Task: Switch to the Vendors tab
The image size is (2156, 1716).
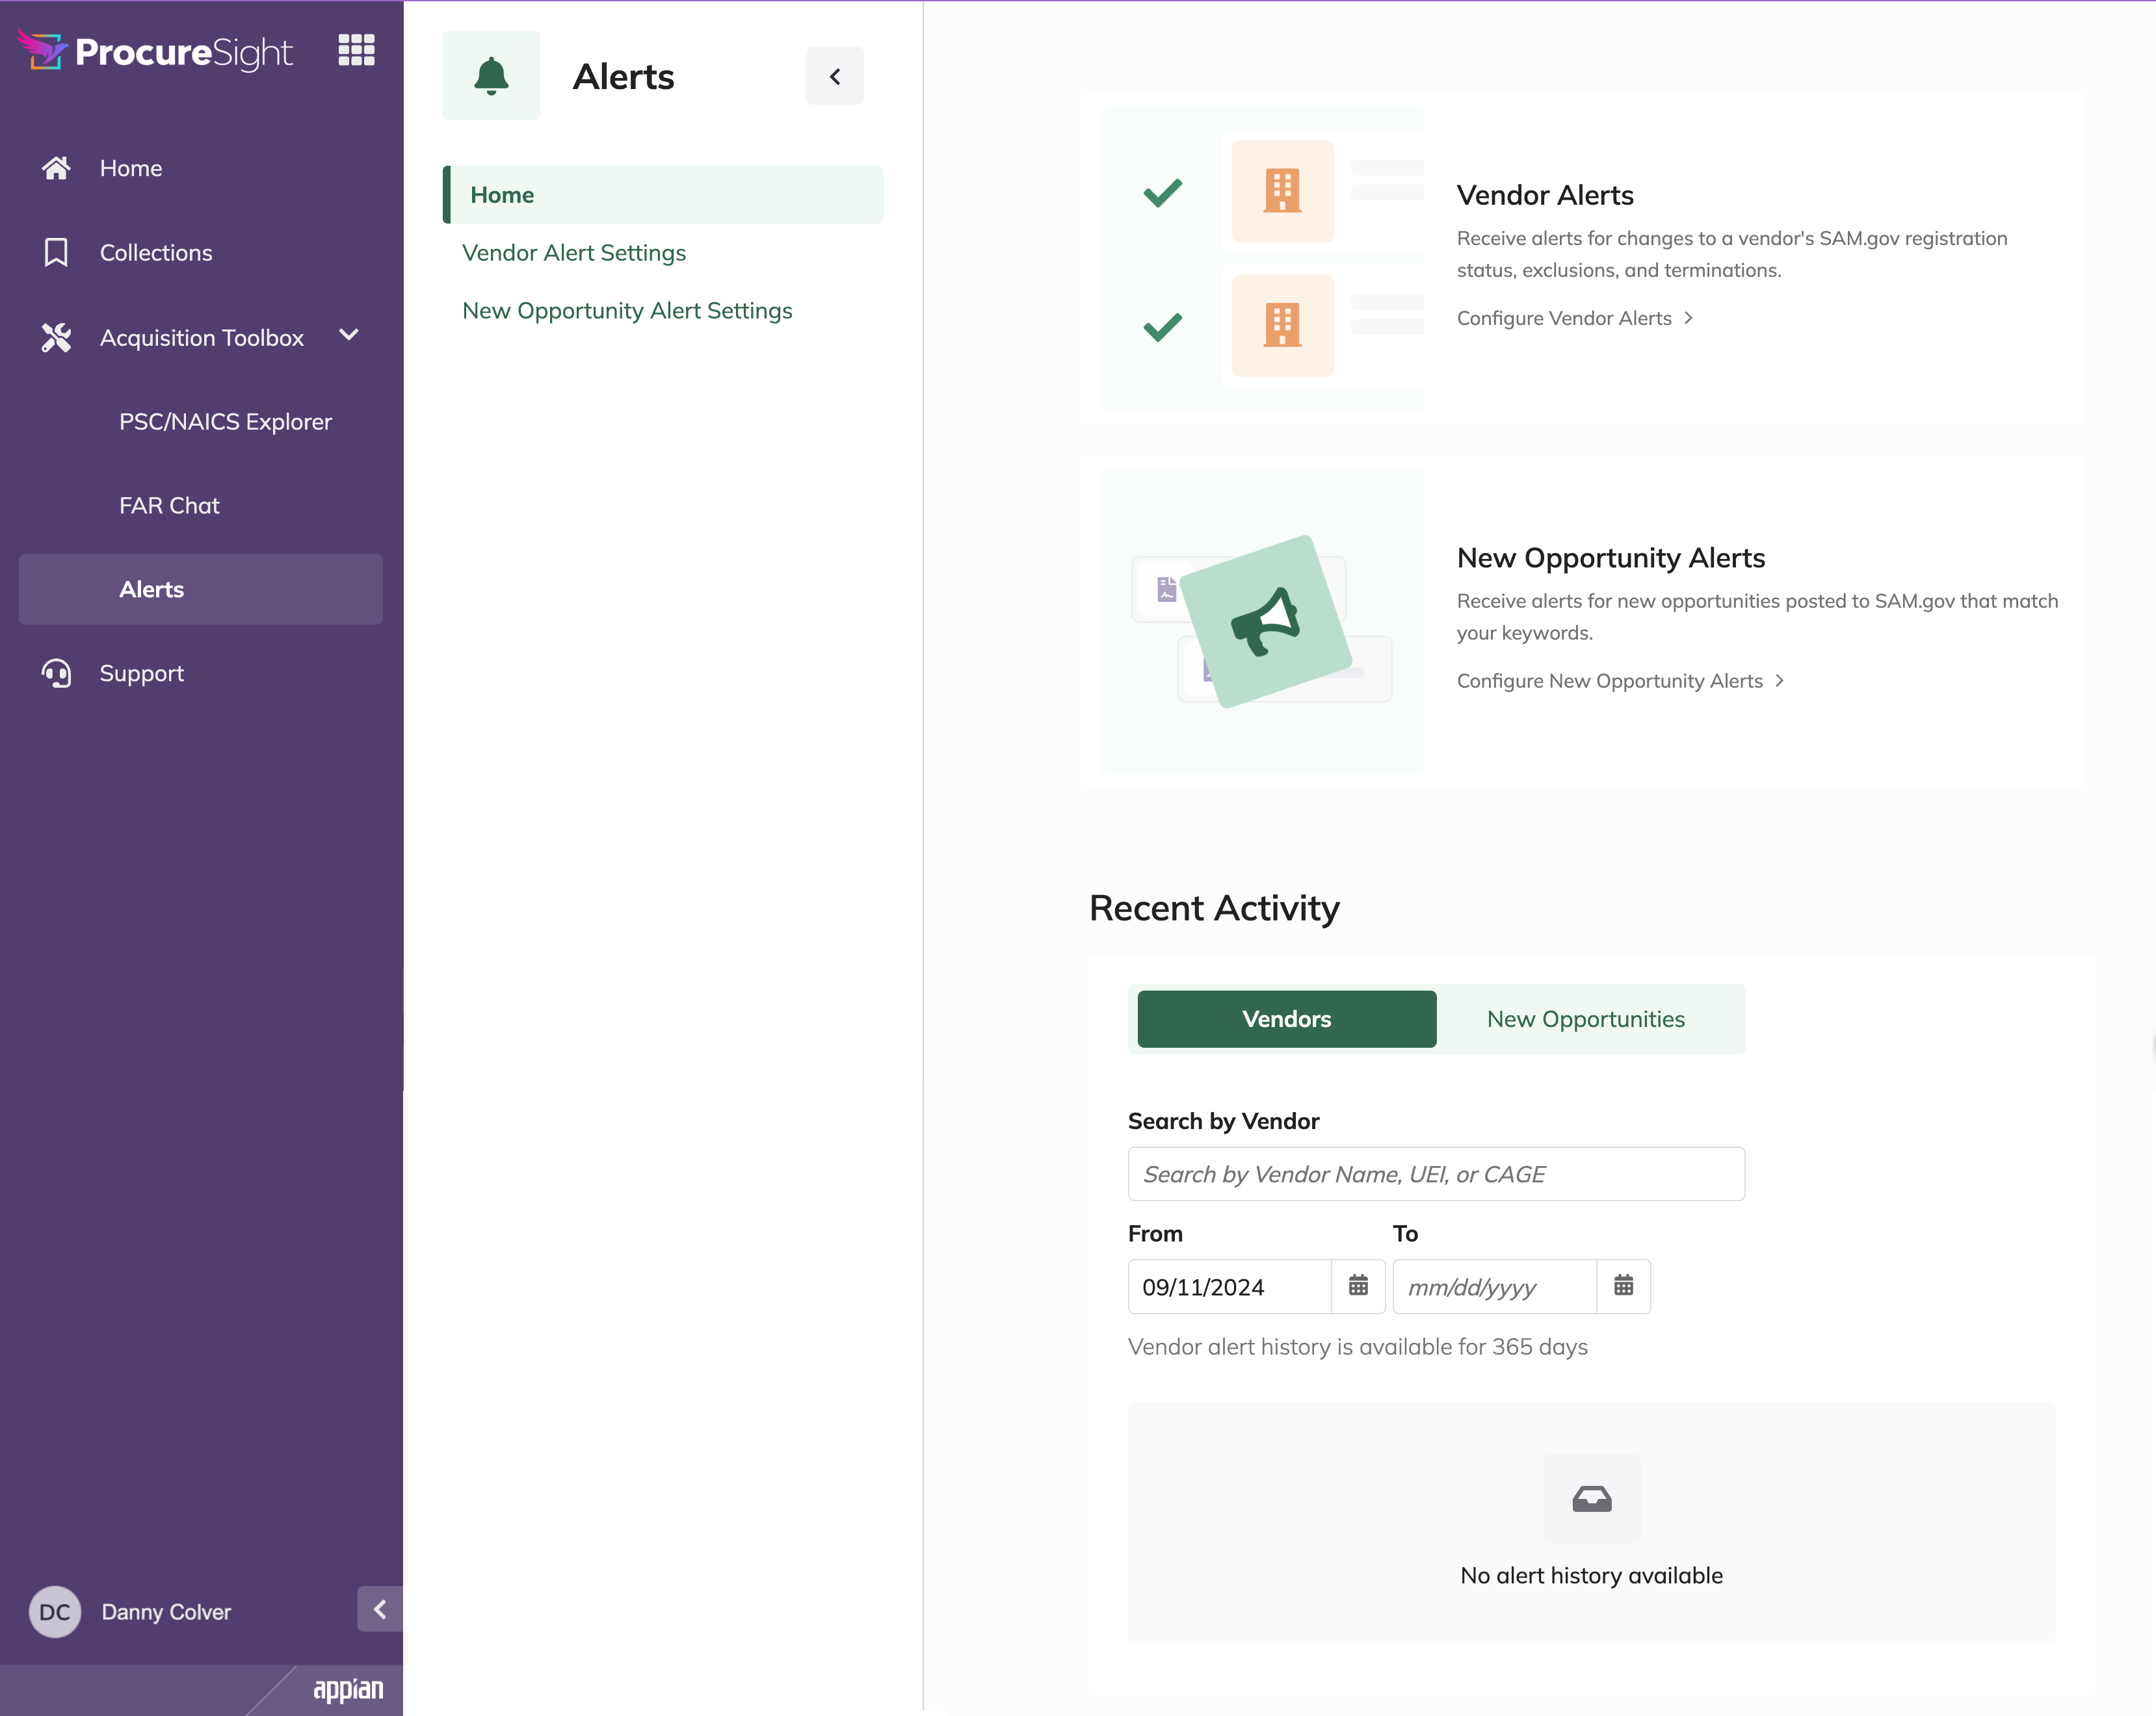Action: 1287,1019
